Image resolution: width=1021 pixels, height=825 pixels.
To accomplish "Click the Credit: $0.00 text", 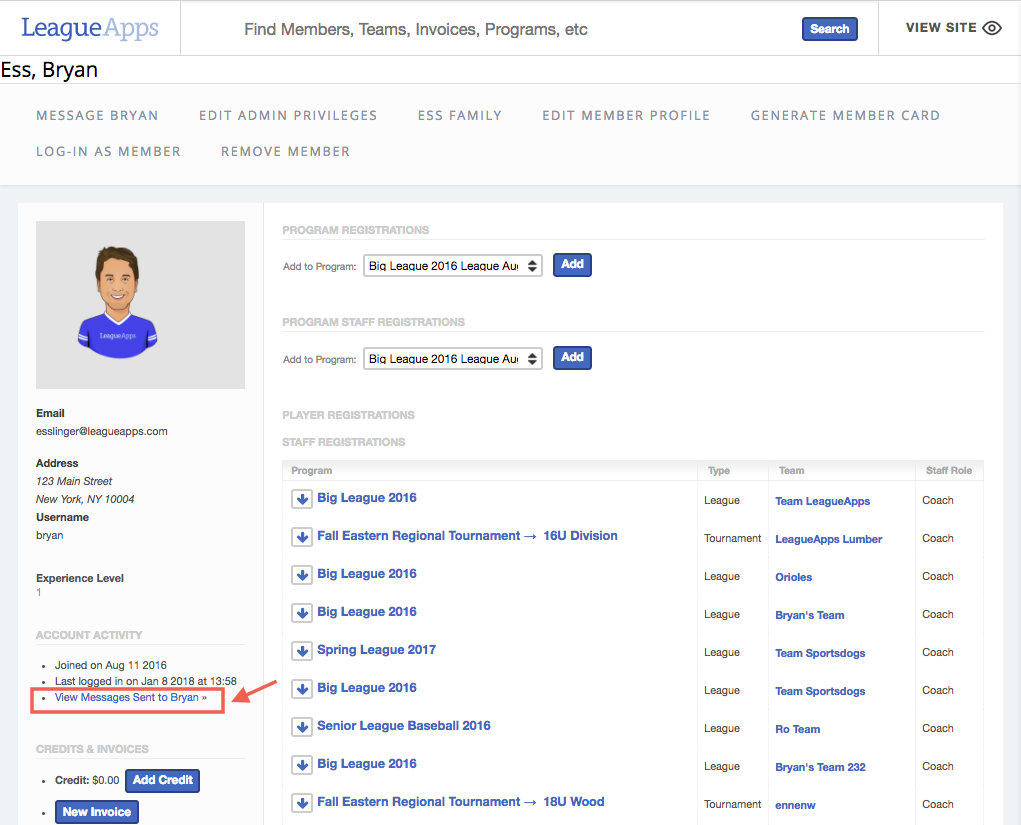I will (87, 780).
